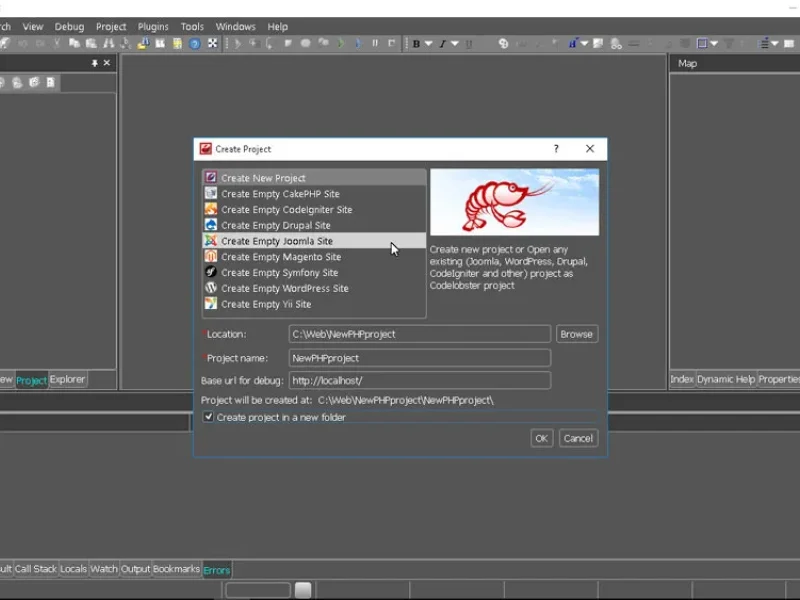
Task: Open search using the find toolbar icon
Action: point(108,43)
